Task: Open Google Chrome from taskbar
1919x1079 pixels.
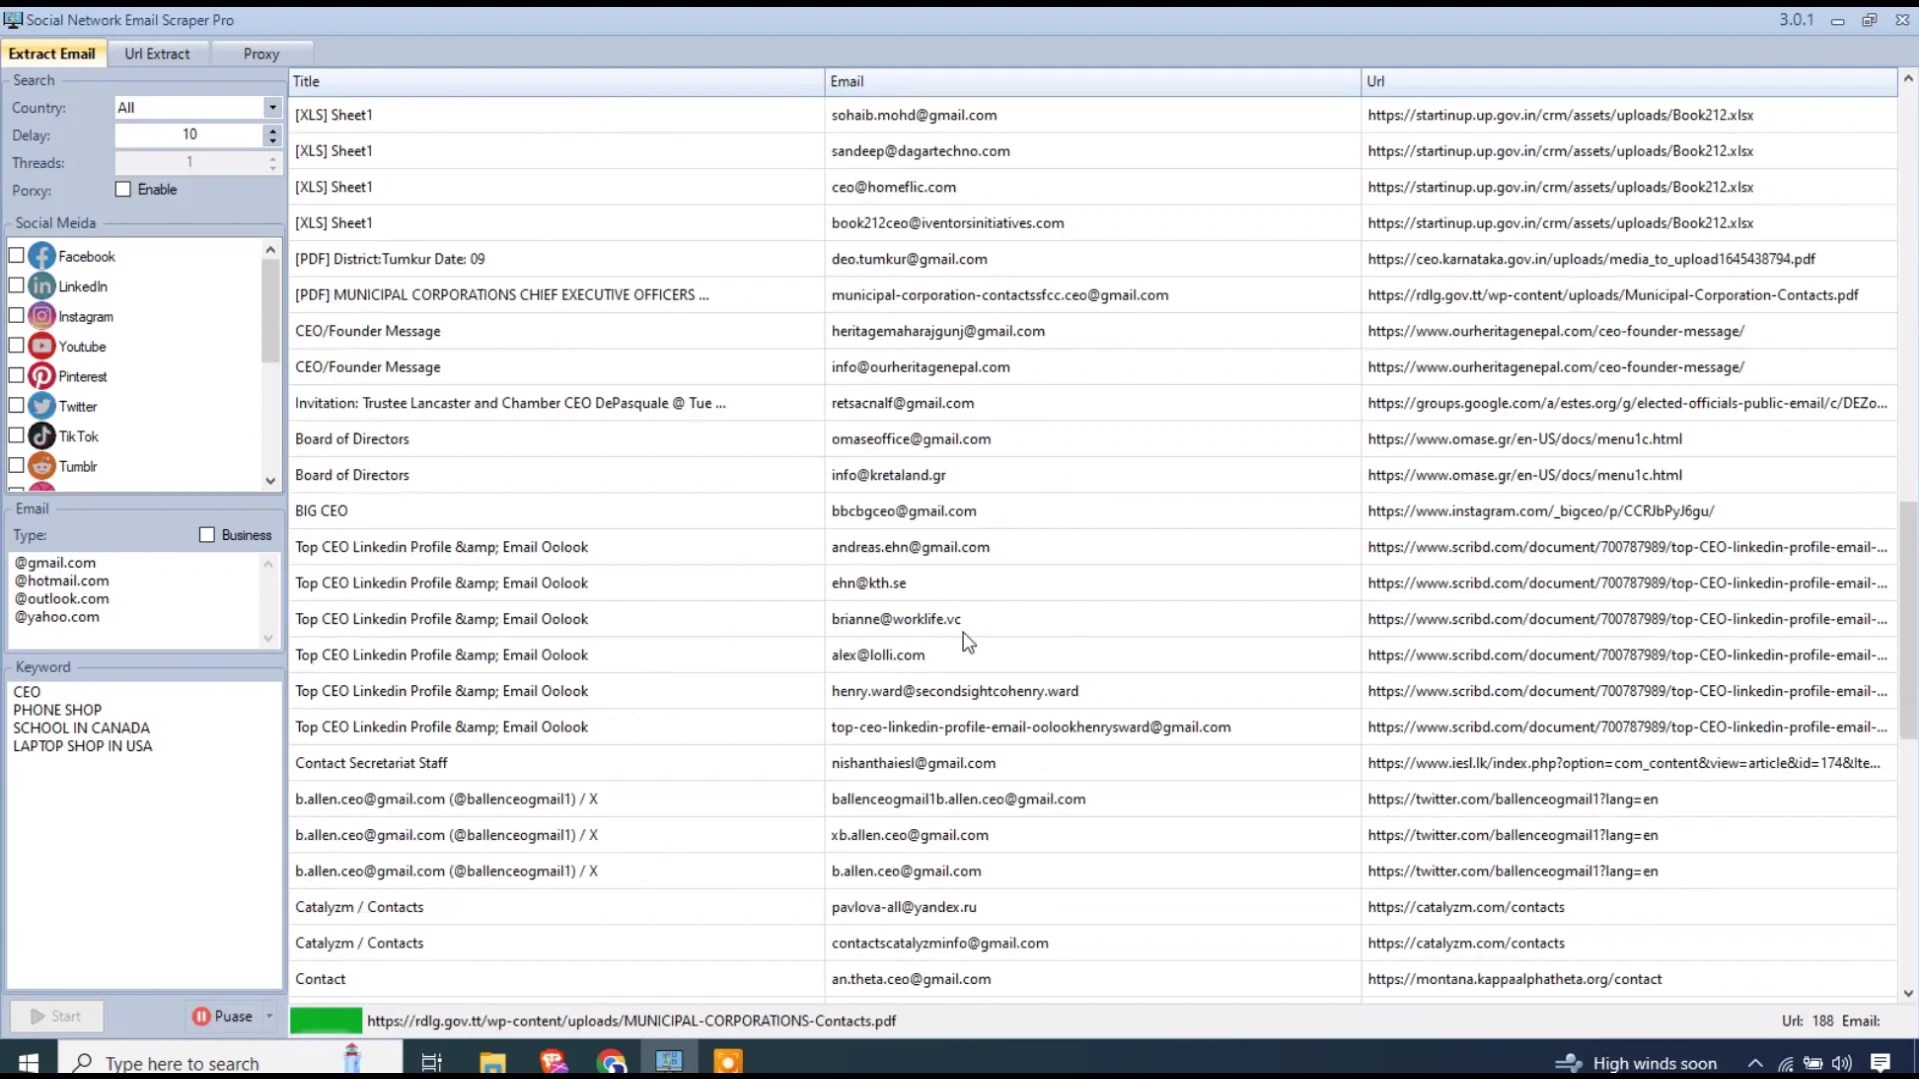Action: [x=611, y=1062]
